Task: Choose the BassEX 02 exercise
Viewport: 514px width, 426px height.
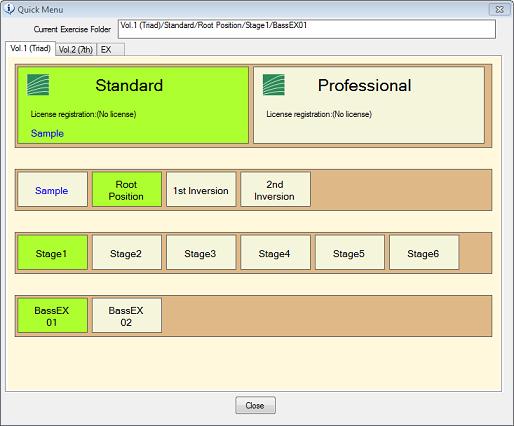Action: tap(127, 315)
